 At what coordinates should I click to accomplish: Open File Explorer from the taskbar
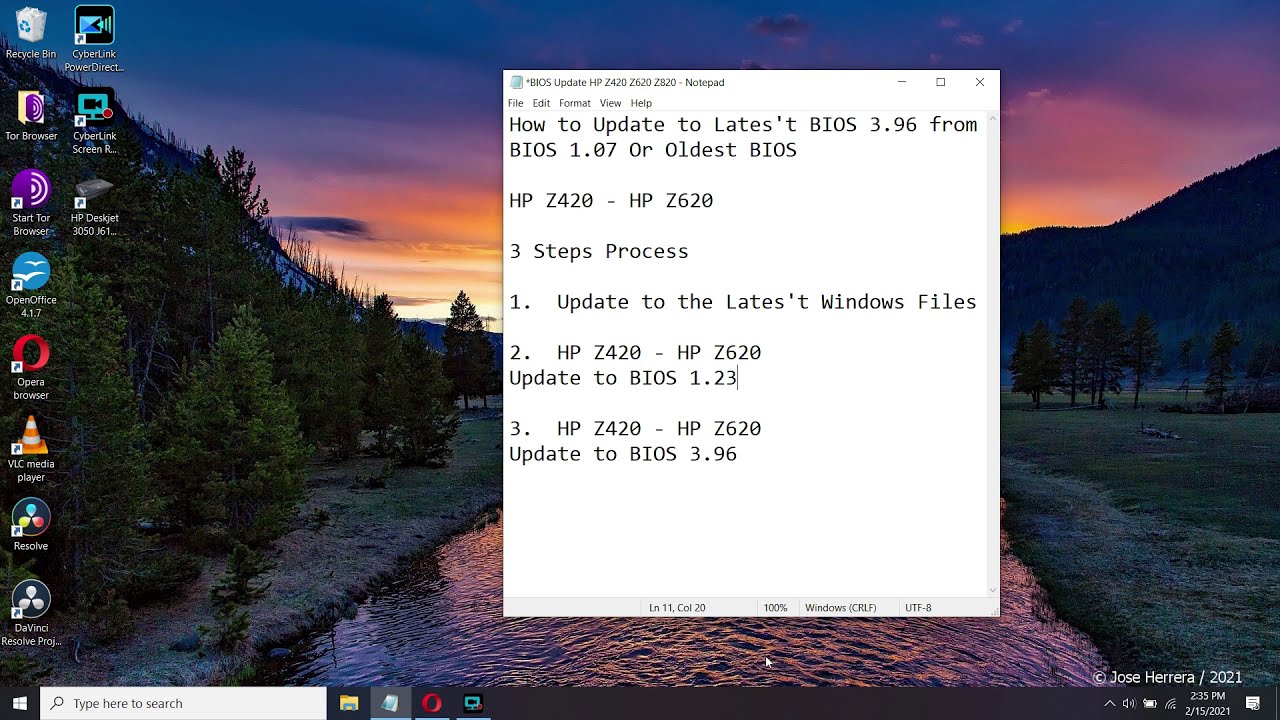click(349, 703)
